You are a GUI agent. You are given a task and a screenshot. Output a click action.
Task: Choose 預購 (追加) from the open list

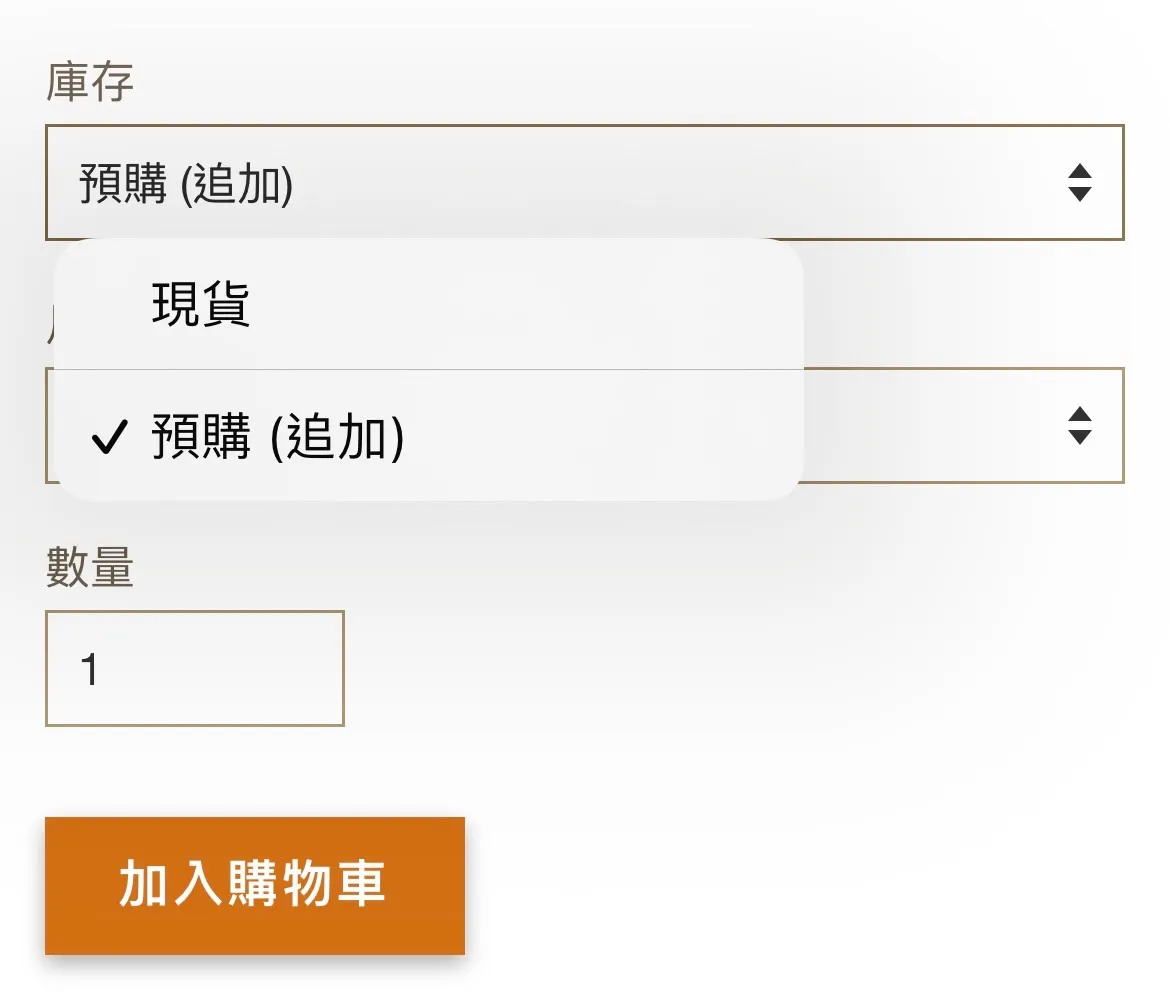point(277,437)
